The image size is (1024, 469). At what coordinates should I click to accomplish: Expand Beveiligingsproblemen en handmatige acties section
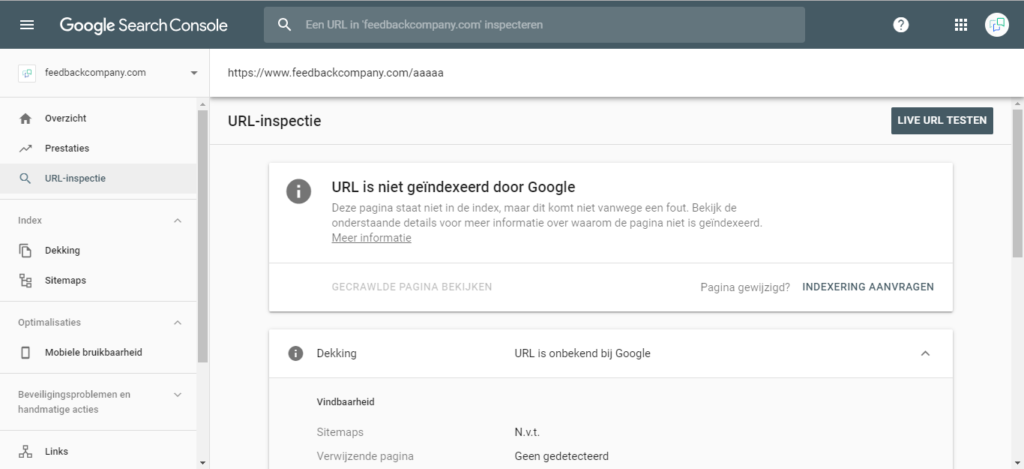point(178,395)
